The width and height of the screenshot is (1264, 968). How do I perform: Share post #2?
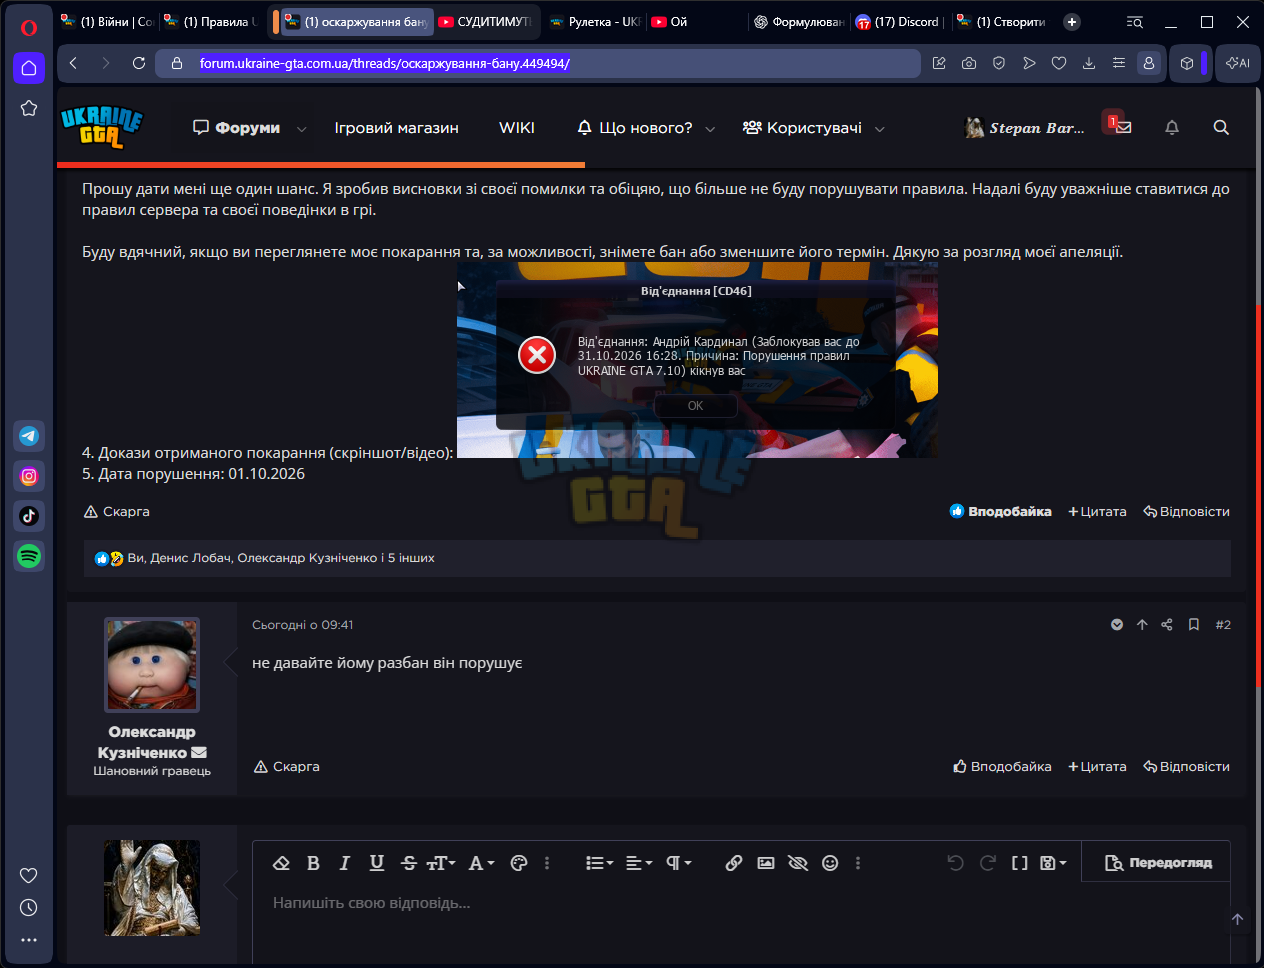click(x=1167, y=625)
